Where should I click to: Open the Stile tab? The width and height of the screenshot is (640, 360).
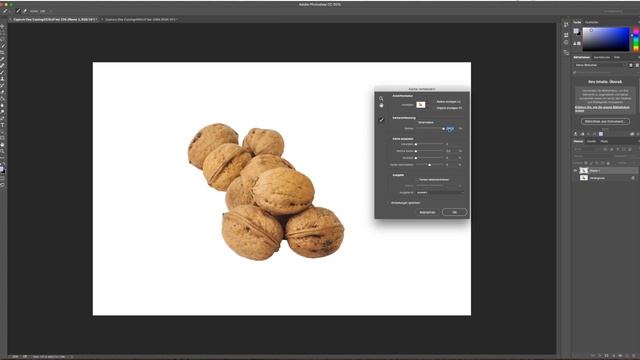617,57
